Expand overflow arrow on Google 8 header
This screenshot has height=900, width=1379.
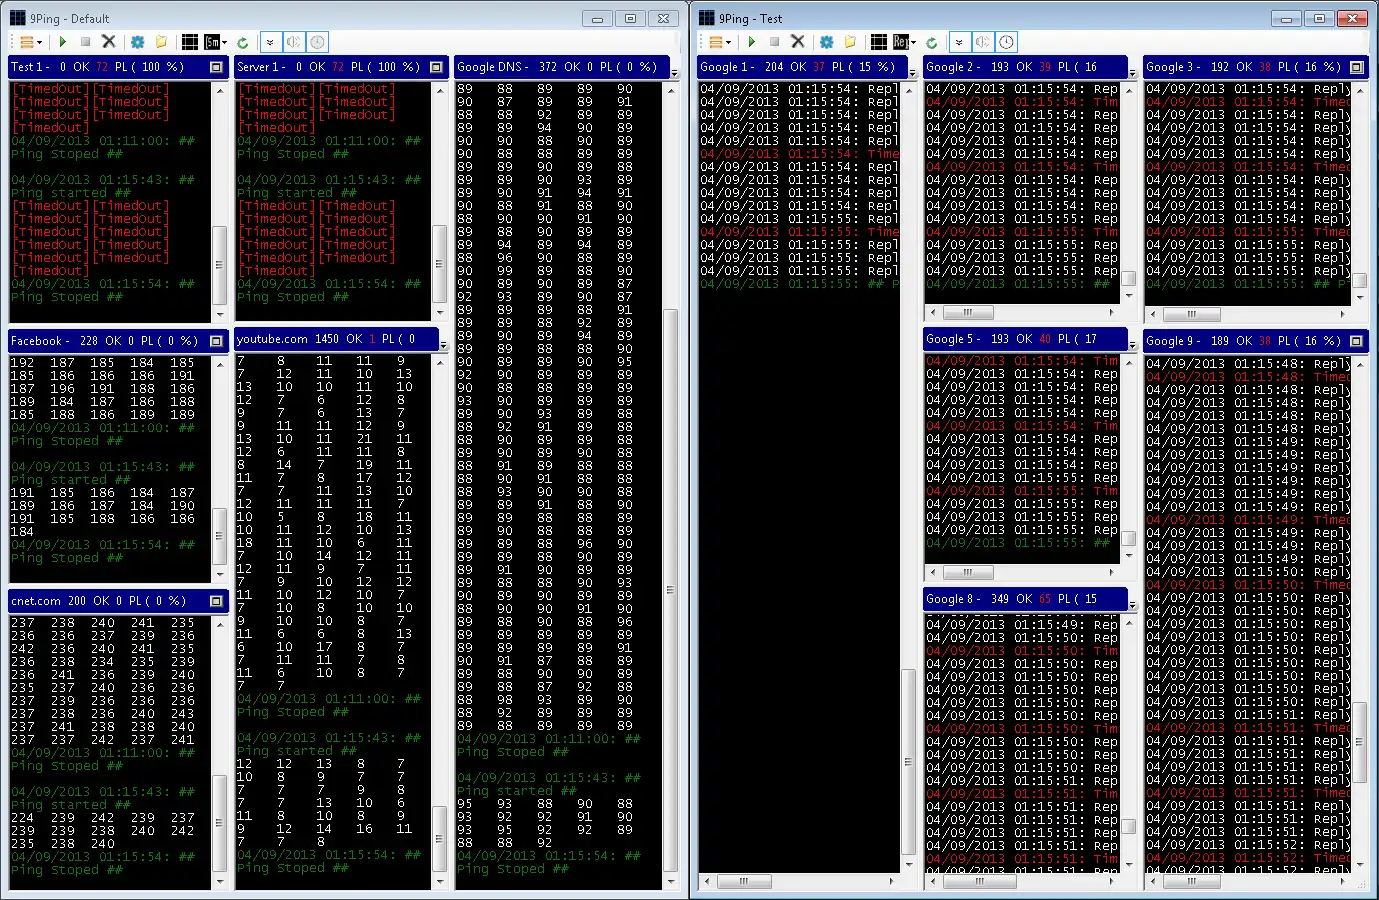[1132, 605]
